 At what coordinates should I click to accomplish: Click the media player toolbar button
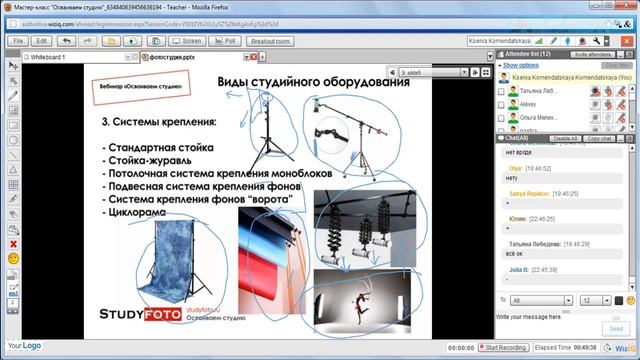(x=156, y=41)
